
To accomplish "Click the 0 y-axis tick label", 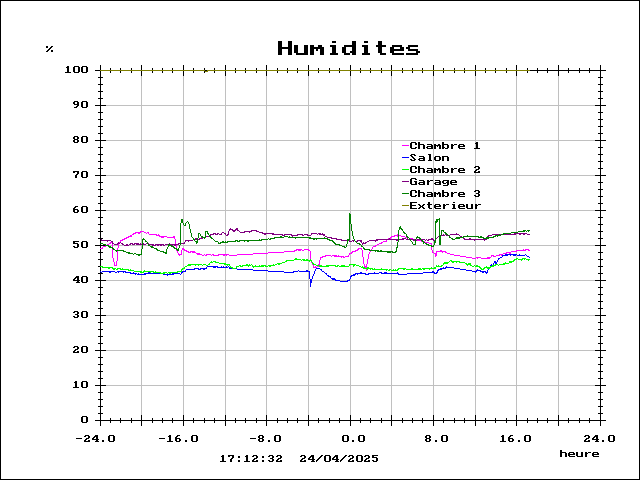I will click(x=86, y=420).
